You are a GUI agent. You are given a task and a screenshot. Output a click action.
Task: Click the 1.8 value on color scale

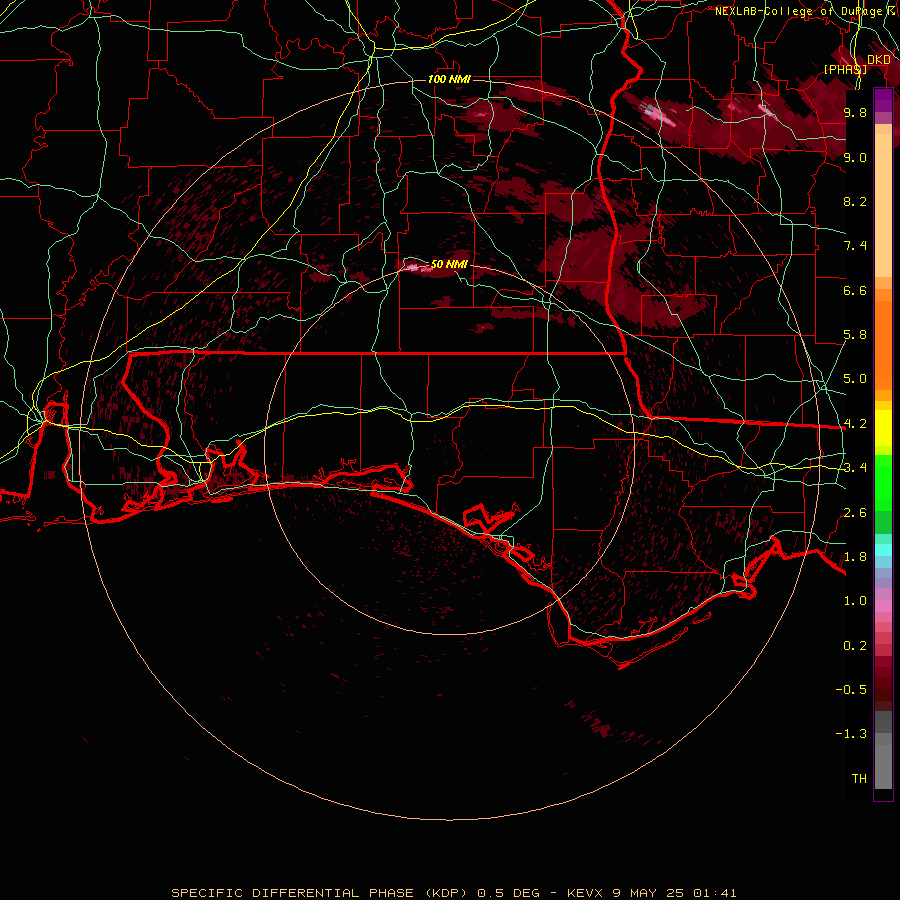click(855, 557)
